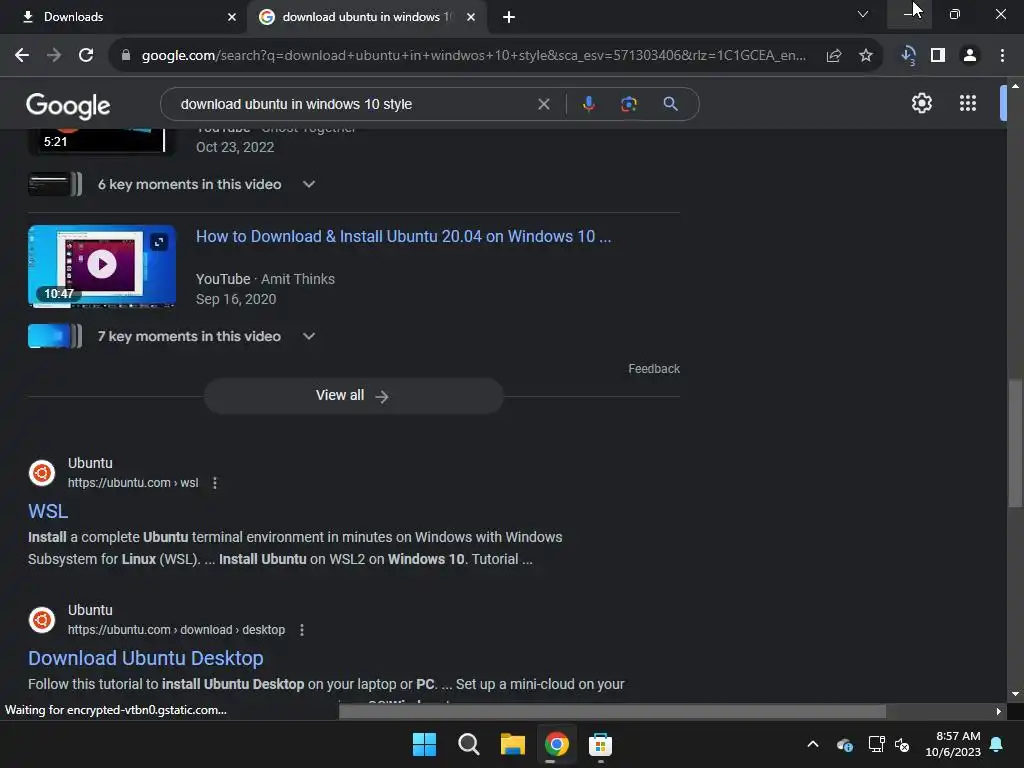
Task: Open File Explorer from taskbar
Action: 513,744
